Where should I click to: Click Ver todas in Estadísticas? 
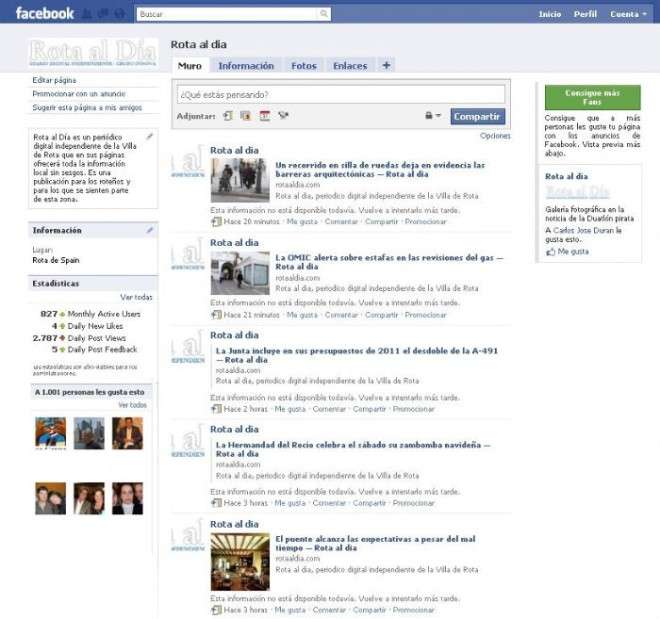pos(136,297)
